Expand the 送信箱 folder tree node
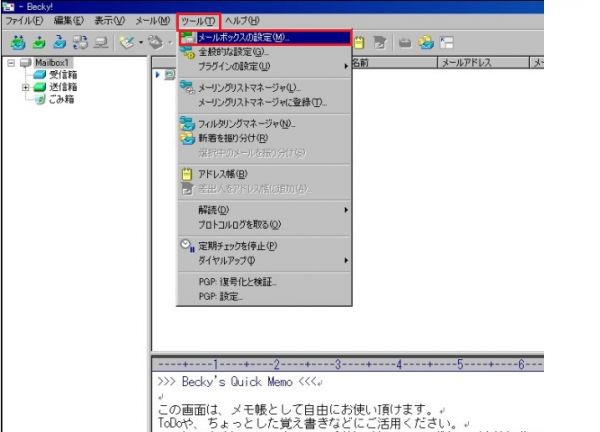The height and width of the screenshot is (432, 600). (x=25, y=86)
